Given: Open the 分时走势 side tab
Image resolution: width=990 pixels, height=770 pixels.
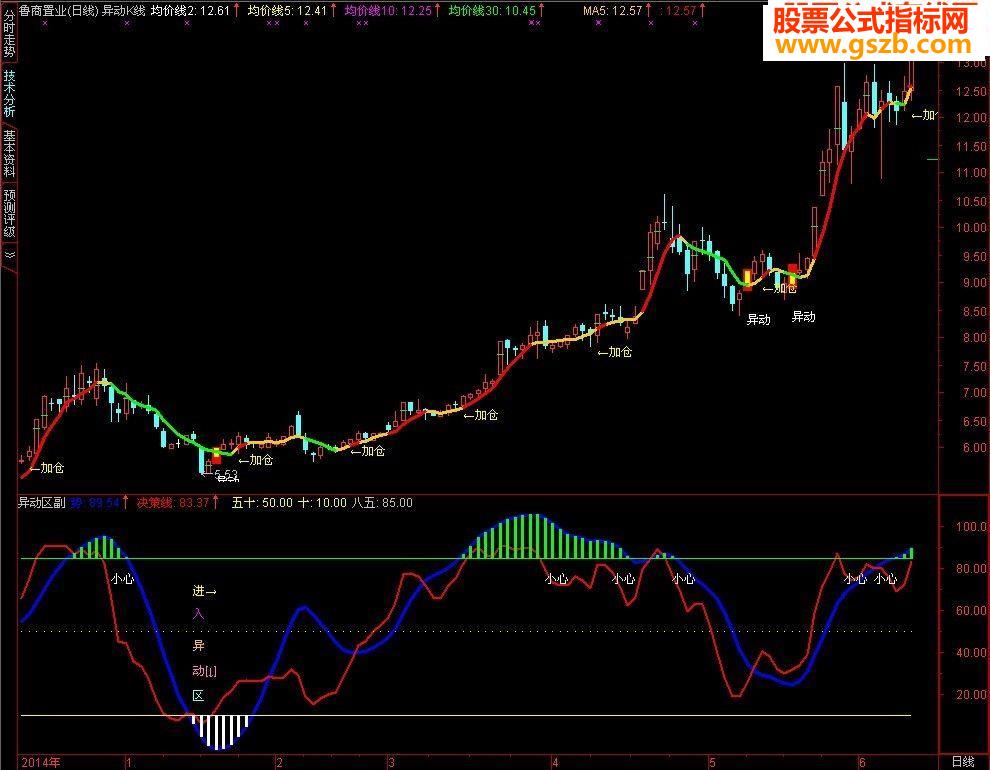Looking at the screenshot, I should [9, 32].
